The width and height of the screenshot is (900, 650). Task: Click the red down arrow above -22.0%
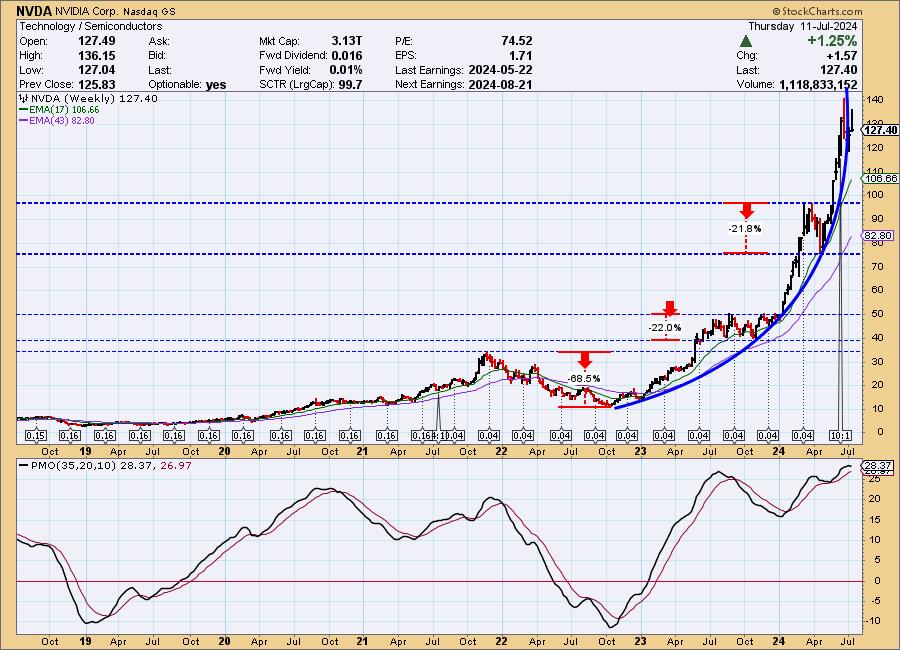point(669,308)
